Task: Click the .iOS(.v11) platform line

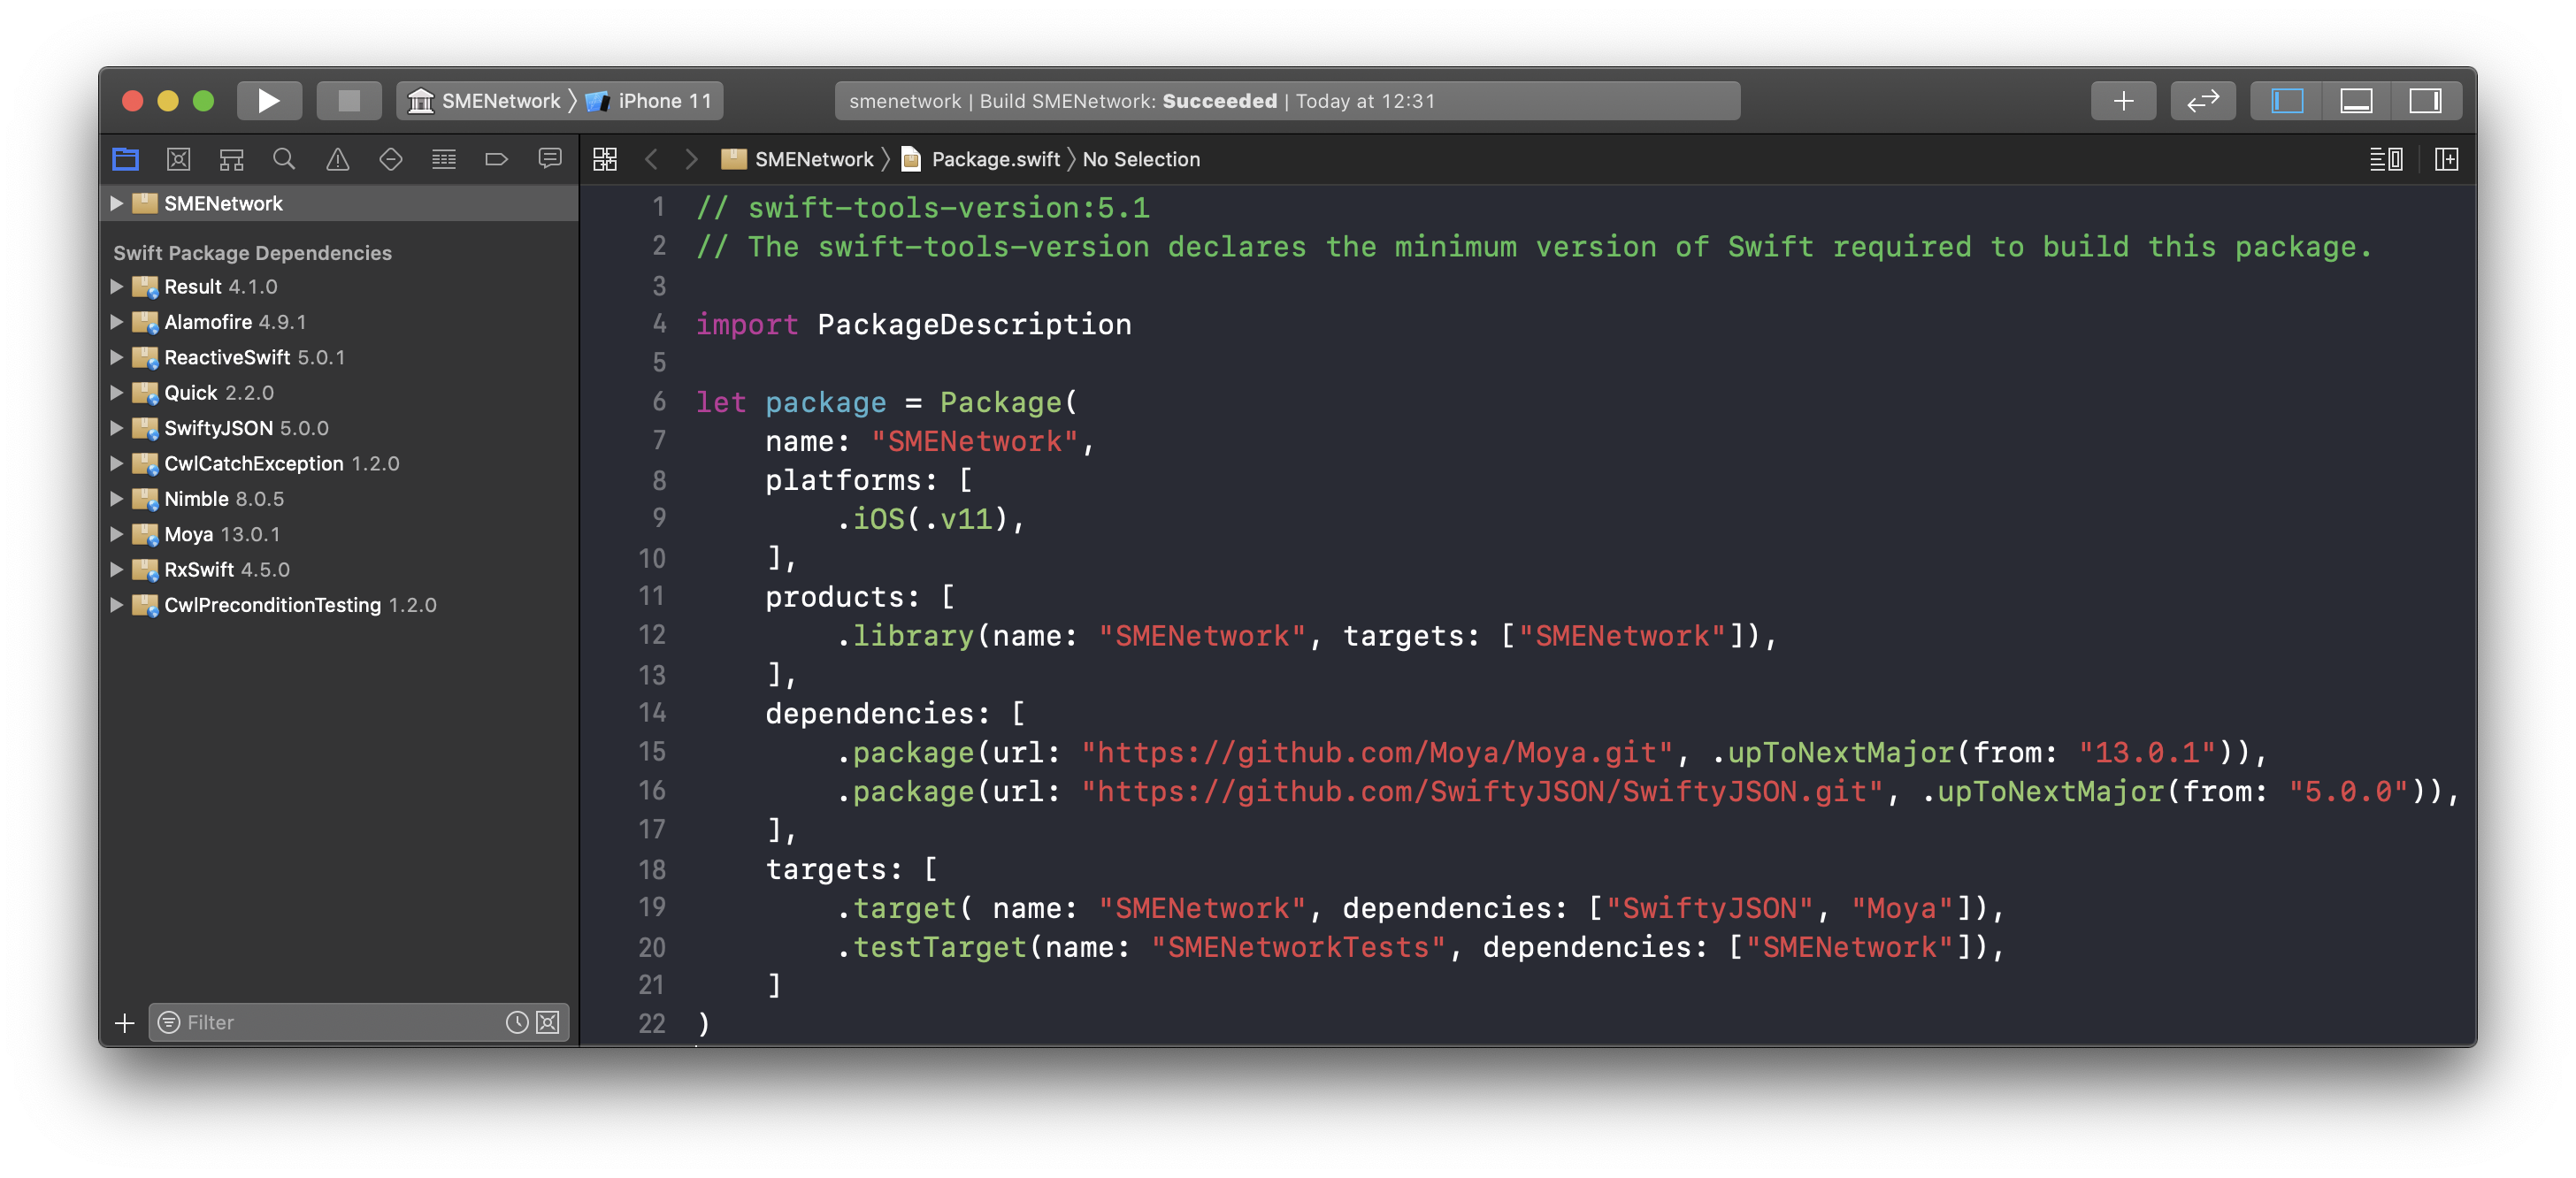Action: 932,518
